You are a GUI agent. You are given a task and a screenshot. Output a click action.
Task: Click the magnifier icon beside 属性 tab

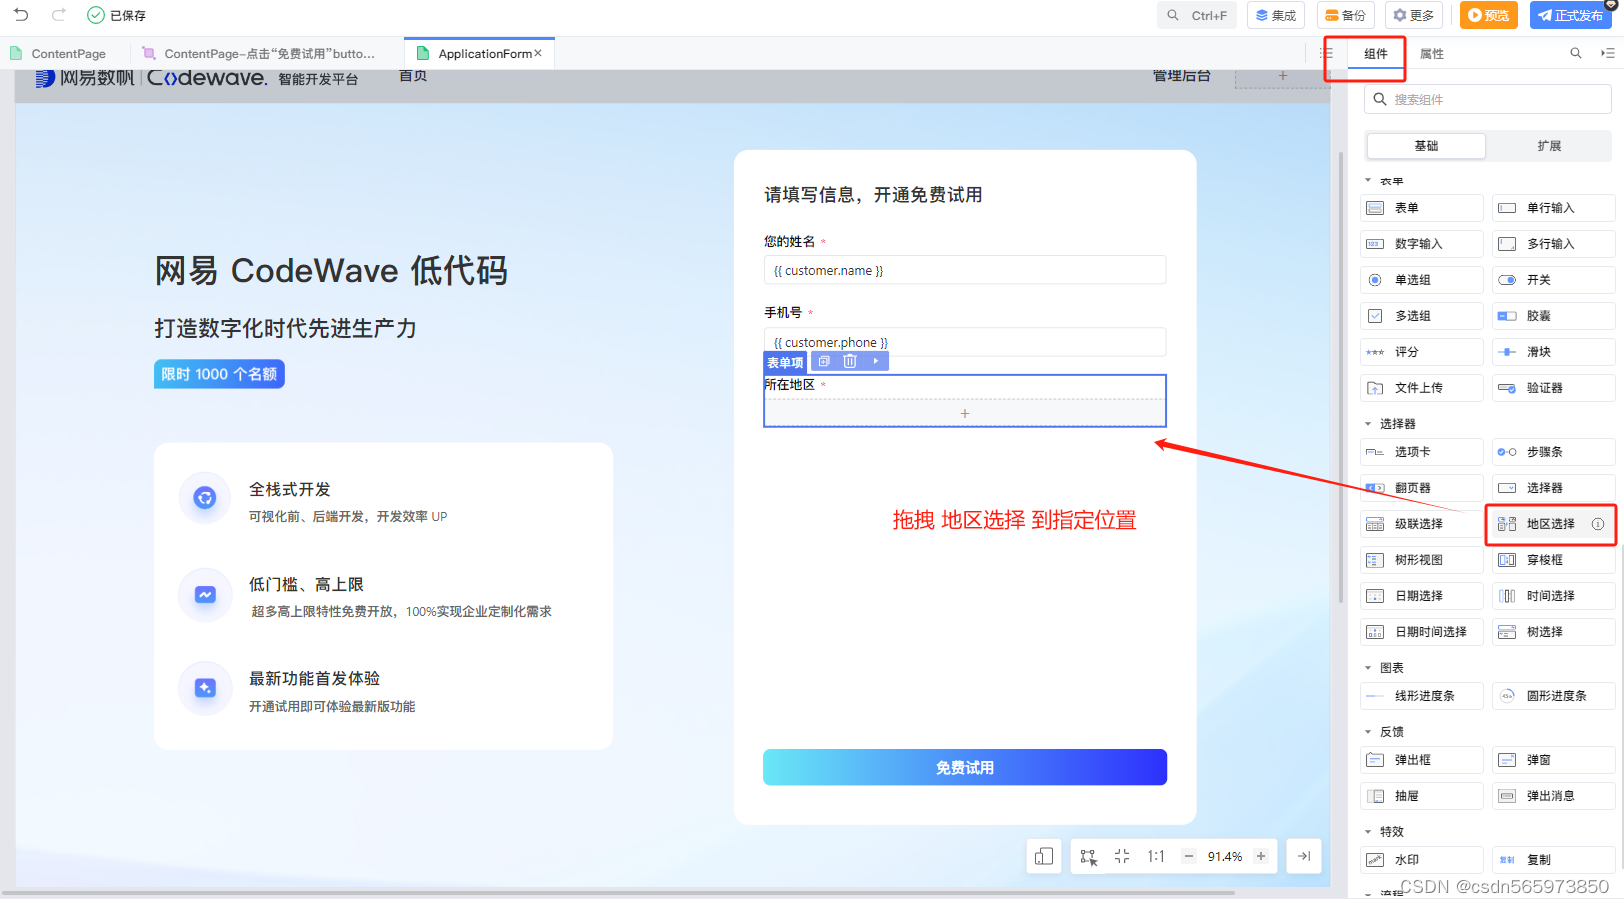click(1576, 53)
